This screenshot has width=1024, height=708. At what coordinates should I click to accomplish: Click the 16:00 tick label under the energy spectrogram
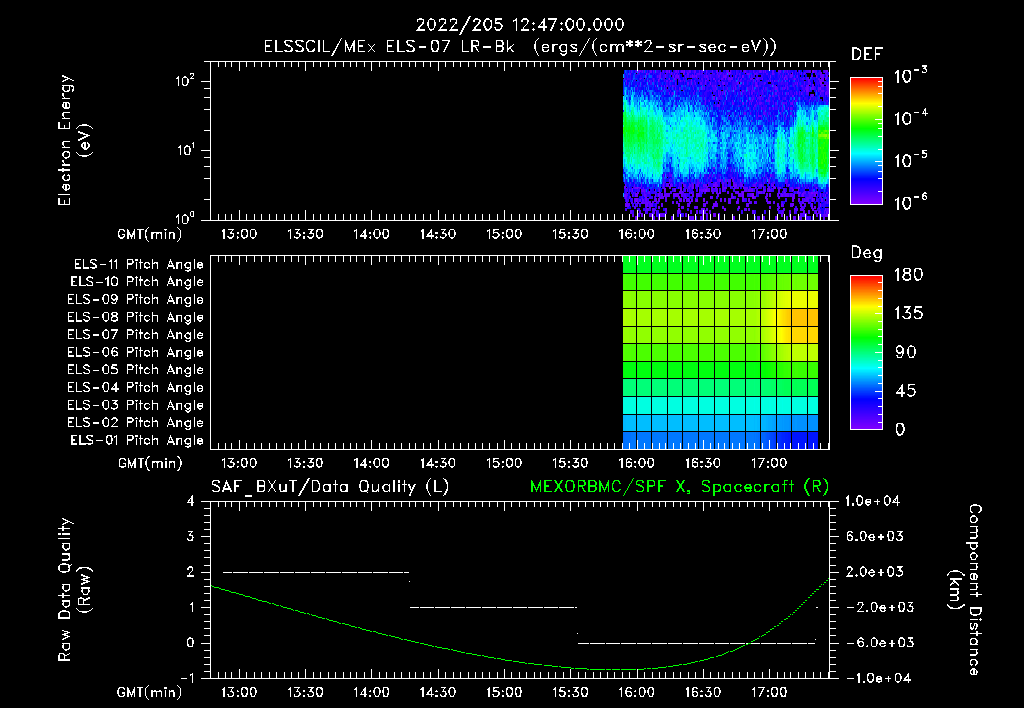tap(636, 234)
